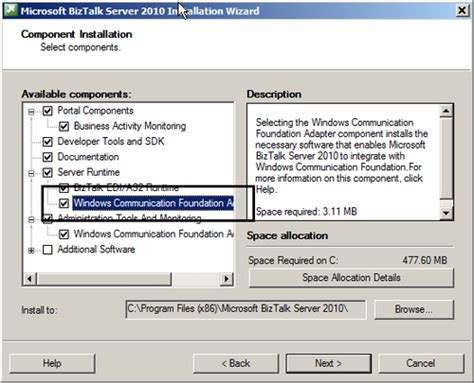Screen dimensions: 474x383
Task: Click the components list horizontal scrollbar thumb
Action: coord(104,279)
